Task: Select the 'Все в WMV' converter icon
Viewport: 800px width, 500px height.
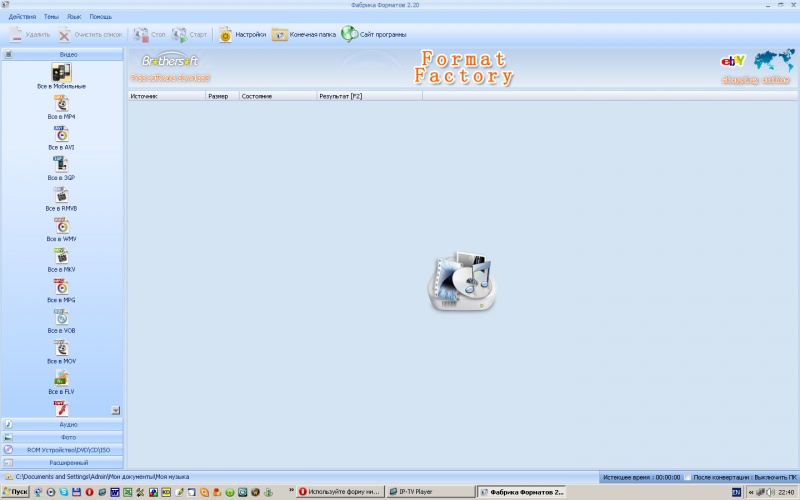Action: coord(62,226)
